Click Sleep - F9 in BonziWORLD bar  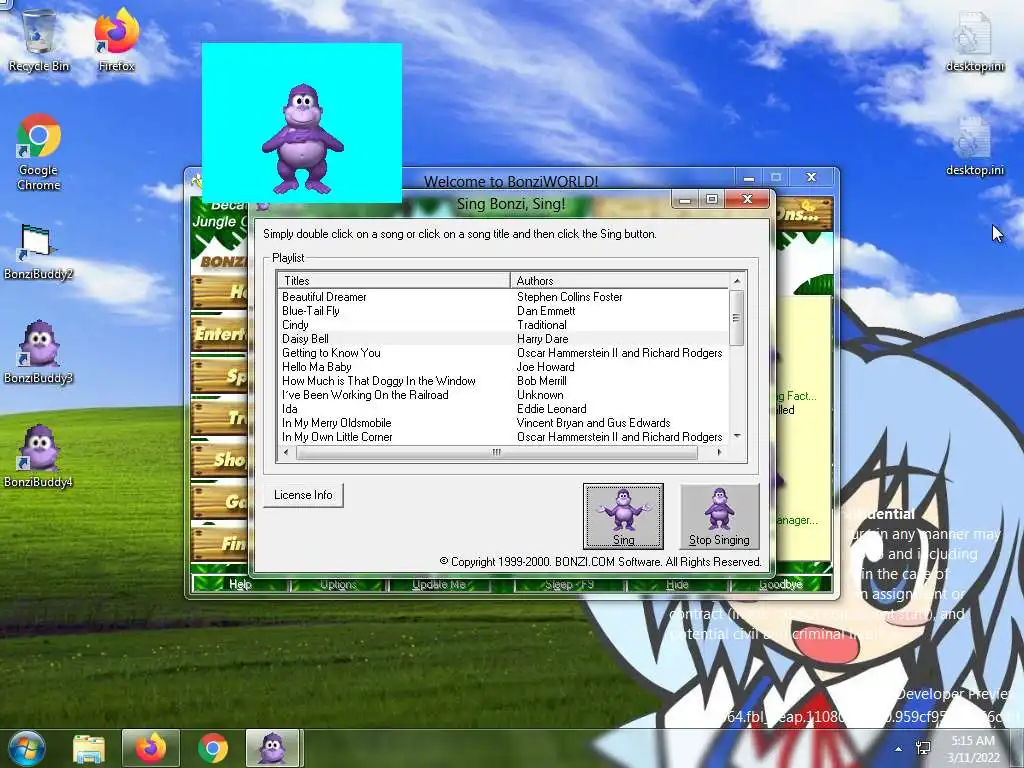pos(569,584)
